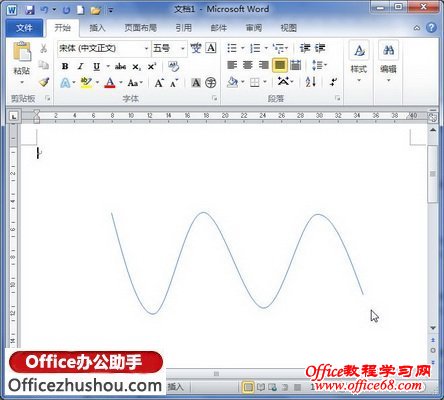Open a file with the folder icon
The height and width of the screenshot is (400, 444).
95,10
